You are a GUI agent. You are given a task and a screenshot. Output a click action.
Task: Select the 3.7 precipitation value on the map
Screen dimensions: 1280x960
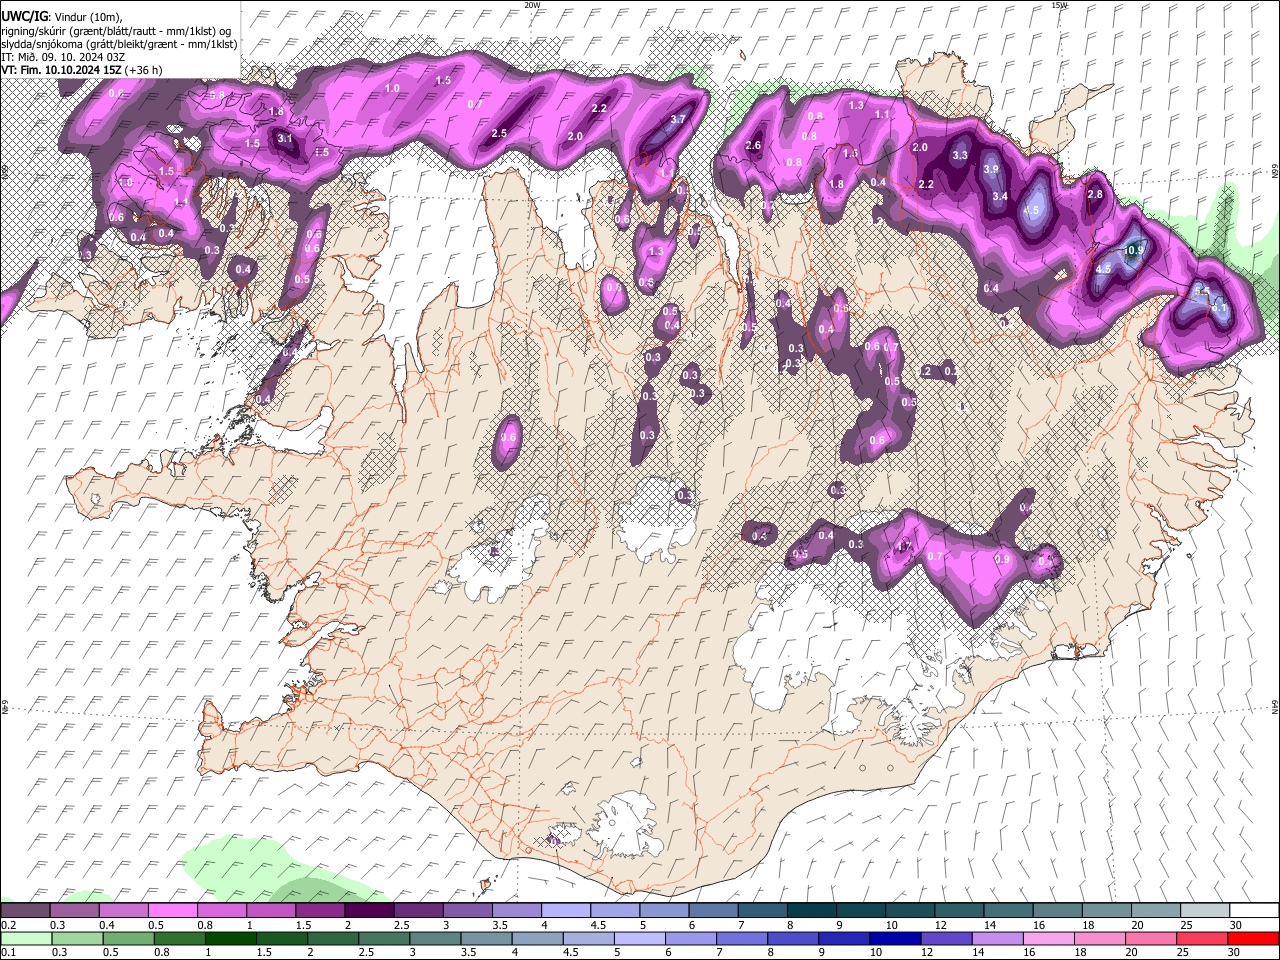click(677, 119)
